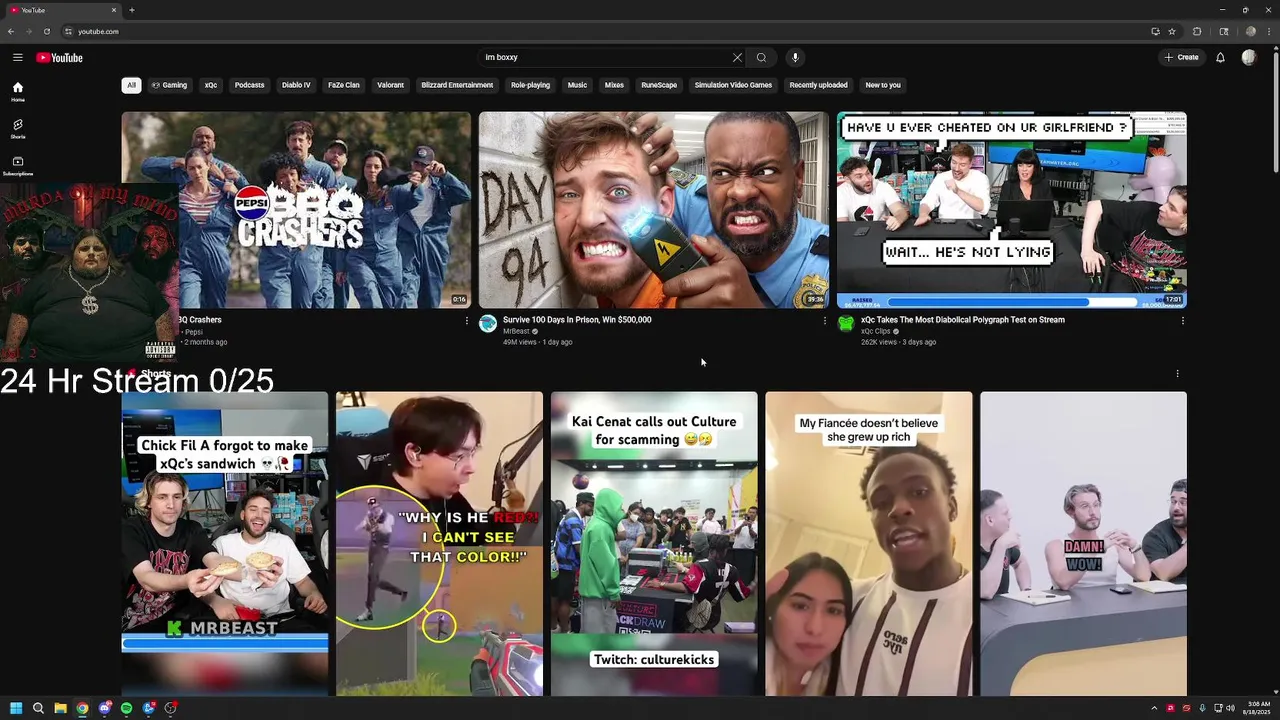Click the search magnifier button
This screenshot has height=720, width=1280.
click(x=761, y=57)
